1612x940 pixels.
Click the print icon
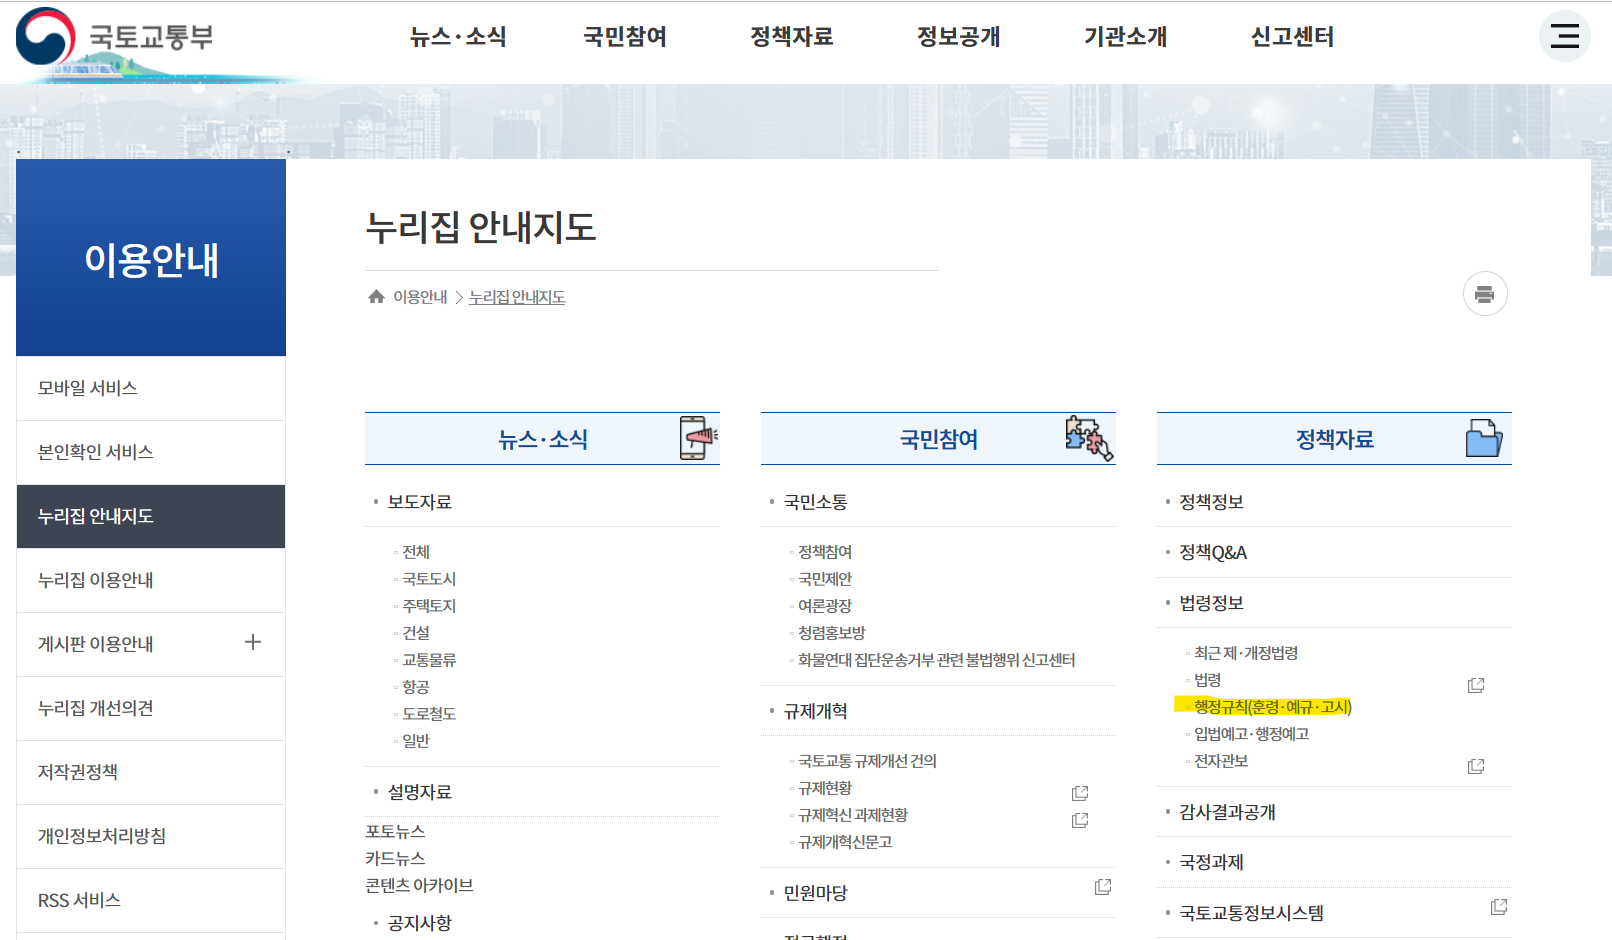(x=1485, y=293)
